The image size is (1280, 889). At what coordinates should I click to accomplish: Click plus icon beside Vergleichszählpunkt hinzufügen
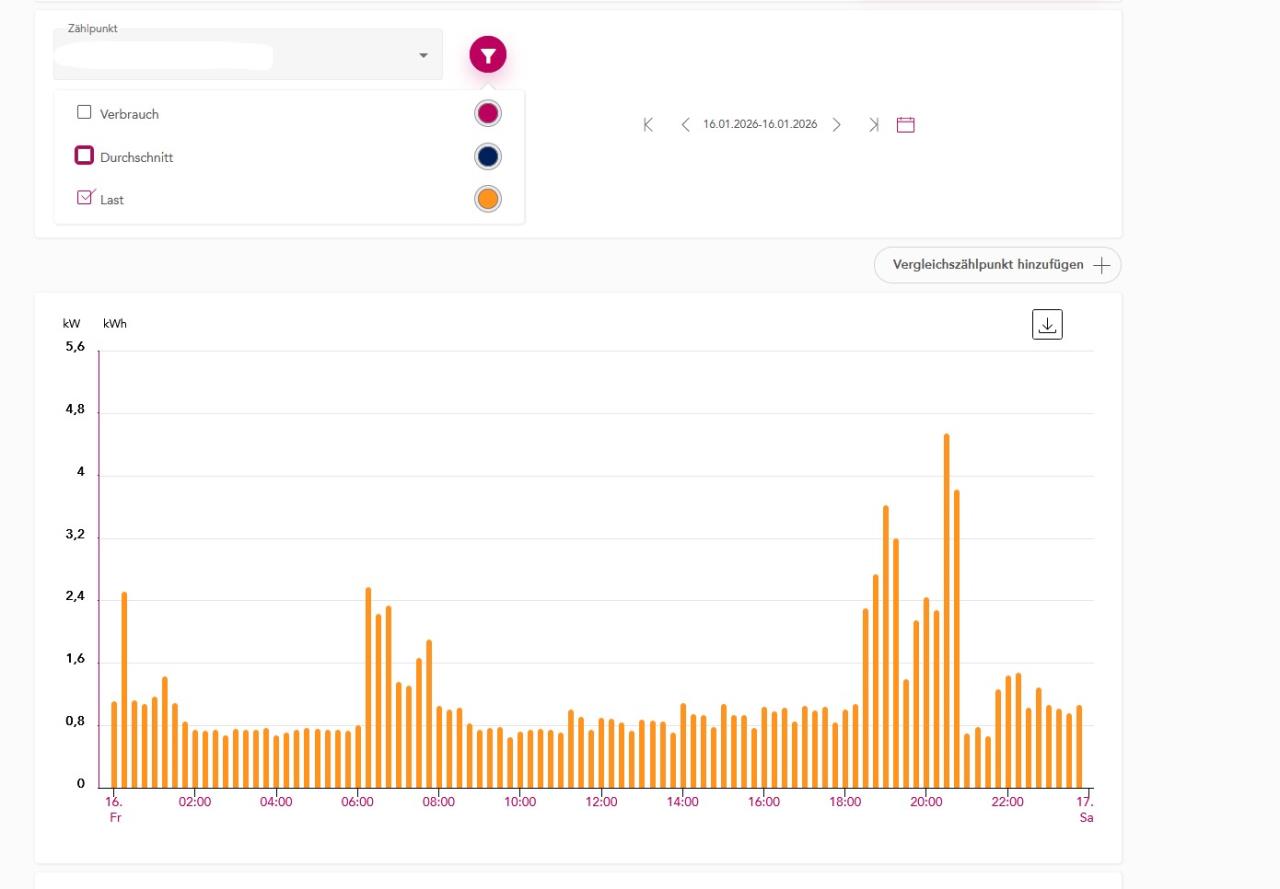pyautogui.click(x=1102, y=266)
